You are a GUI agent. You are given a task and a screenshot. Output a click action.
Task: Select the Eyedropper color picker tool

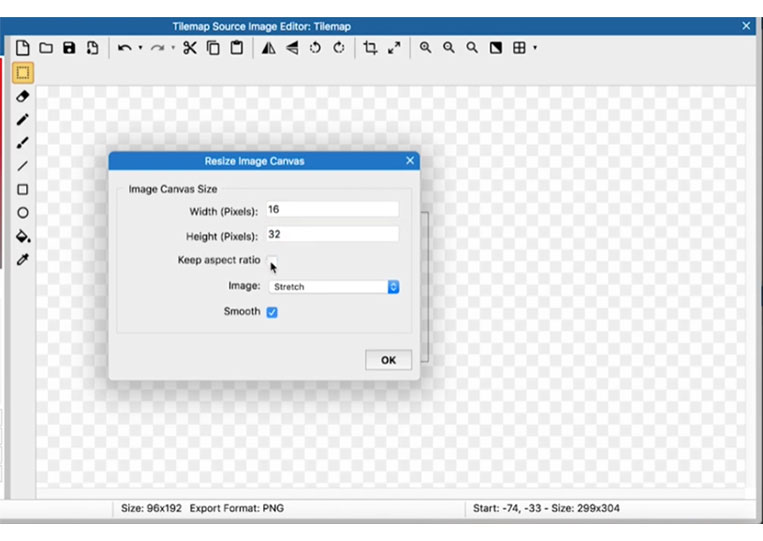pyautogui.click(x=23, y=260)
